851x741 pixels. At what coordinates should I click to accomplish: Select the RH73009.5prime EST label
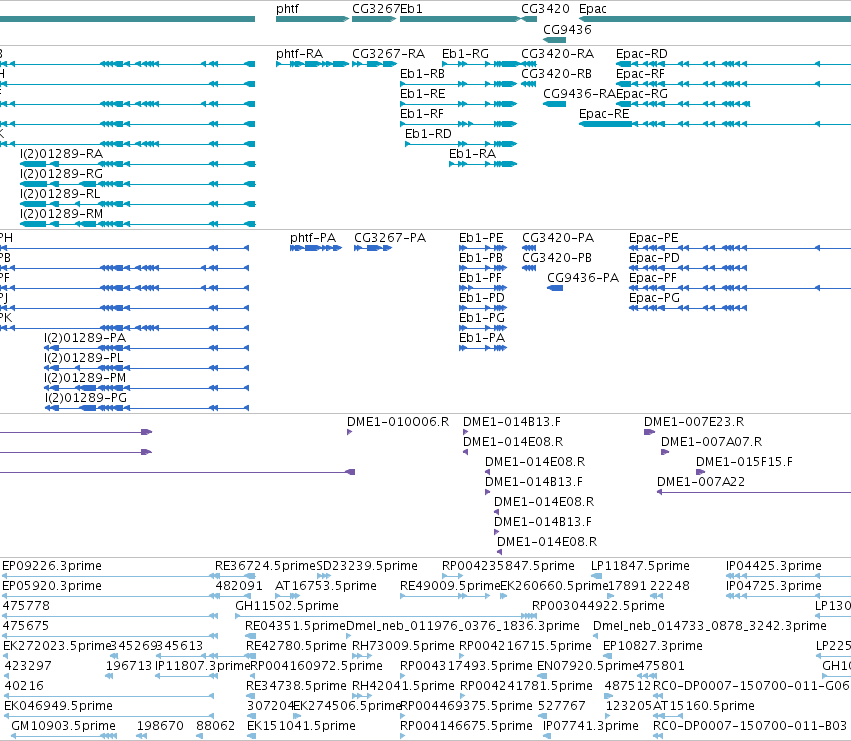403,646
